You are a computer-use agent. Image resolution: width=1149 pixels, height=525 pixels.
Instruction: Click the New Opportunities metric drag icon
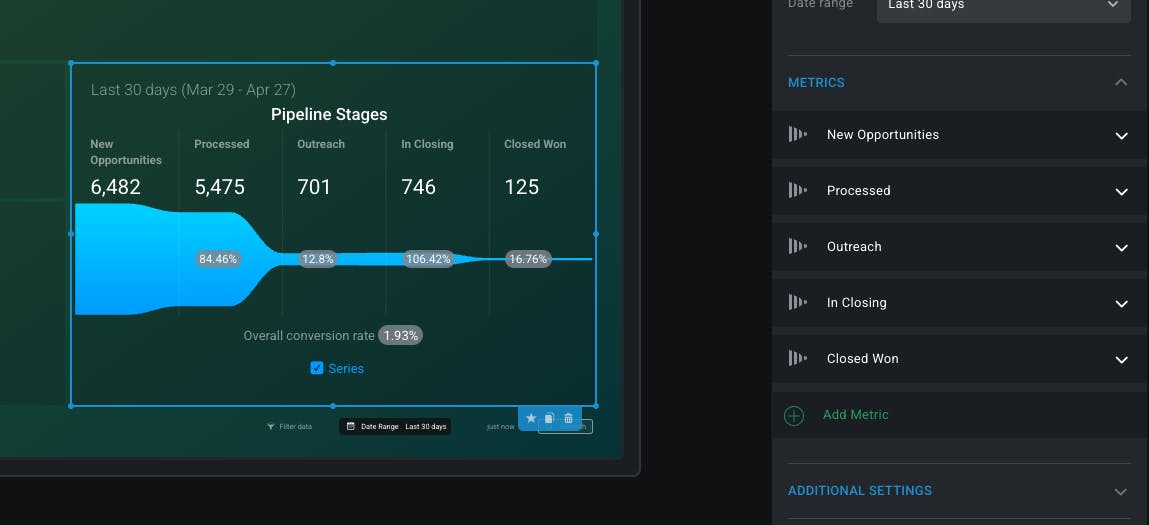pyautogui.click(x=797, y=134)
